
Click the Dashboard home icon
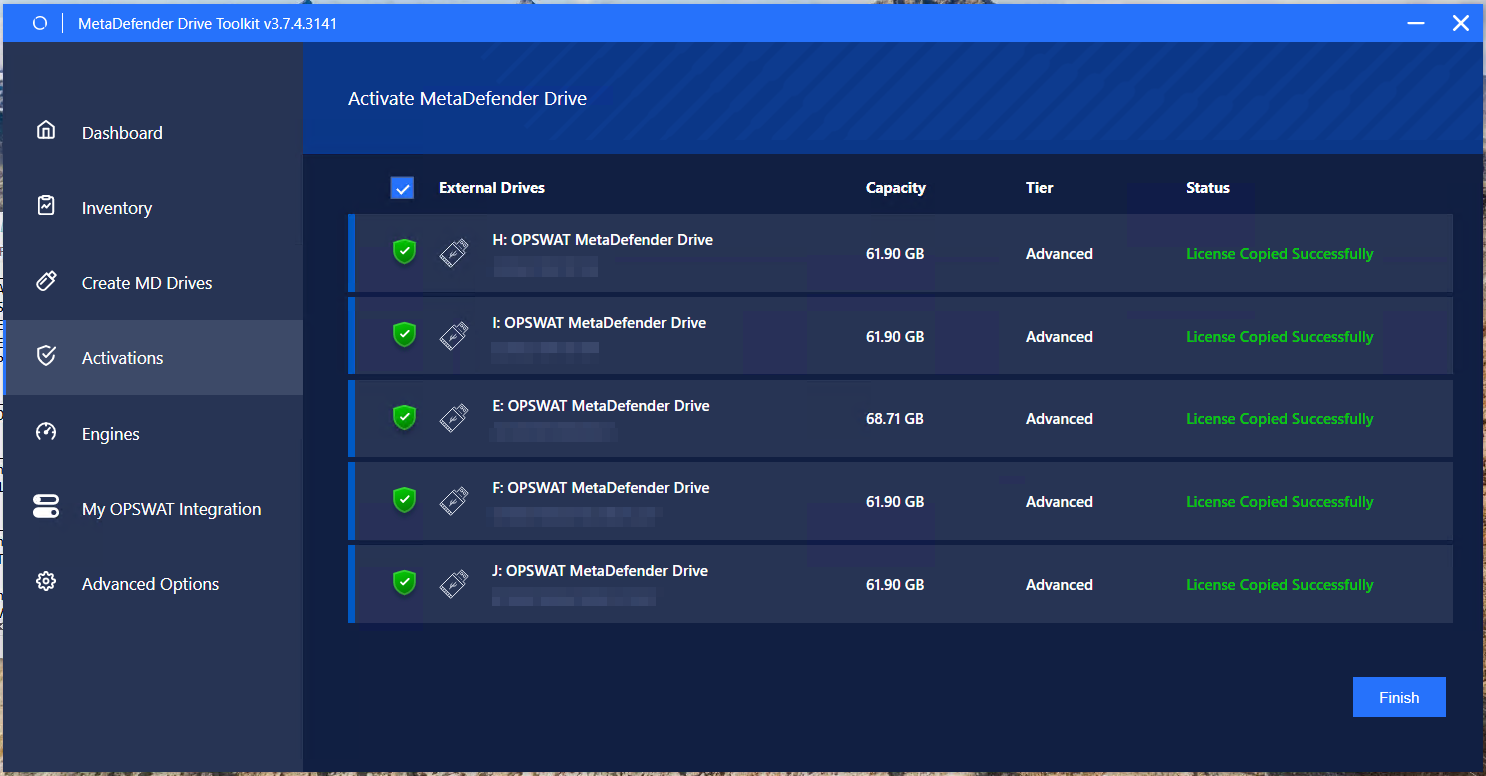pos(46,130)
